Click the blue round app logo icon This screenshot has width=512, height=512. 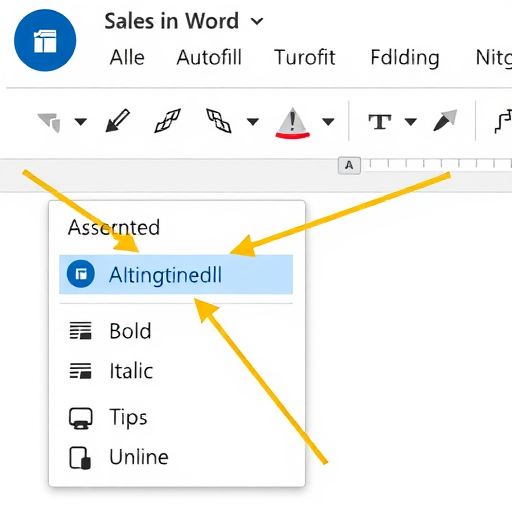click(45, 40)
